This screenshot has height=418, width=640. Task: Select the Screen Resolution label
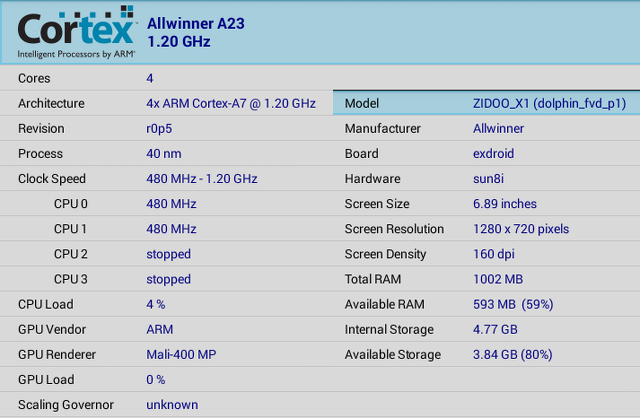(x=394, y=229)
